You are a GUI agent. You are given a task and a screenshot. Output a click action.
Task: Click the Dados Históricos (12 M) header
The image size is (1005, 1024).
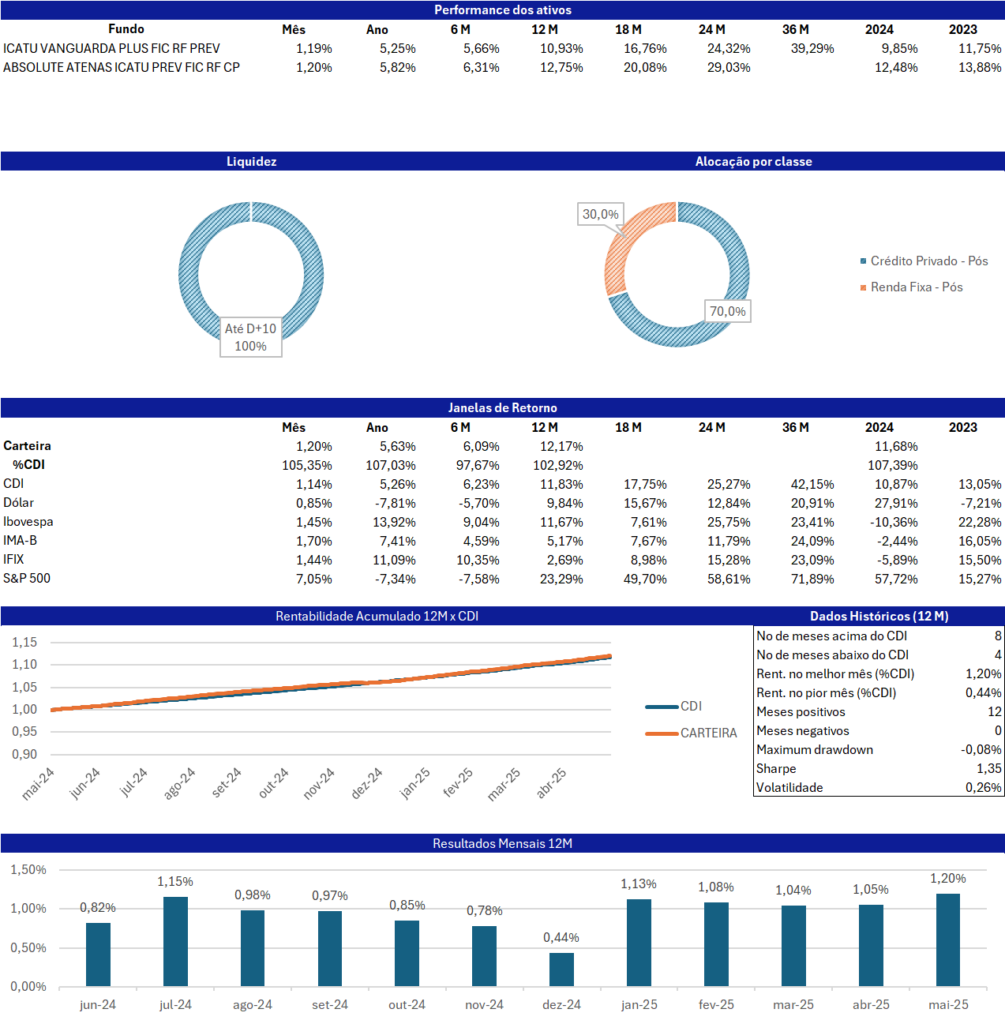point(877,616)
